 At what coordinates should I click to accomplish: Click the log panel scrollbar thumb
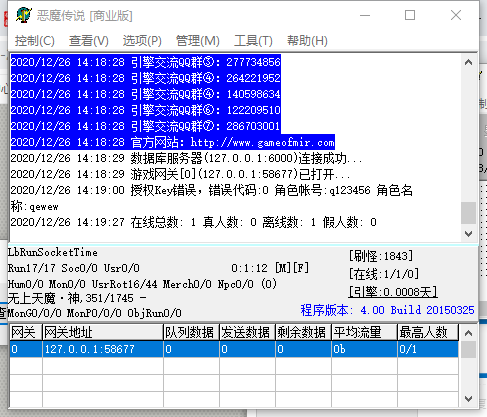point(468,213)
